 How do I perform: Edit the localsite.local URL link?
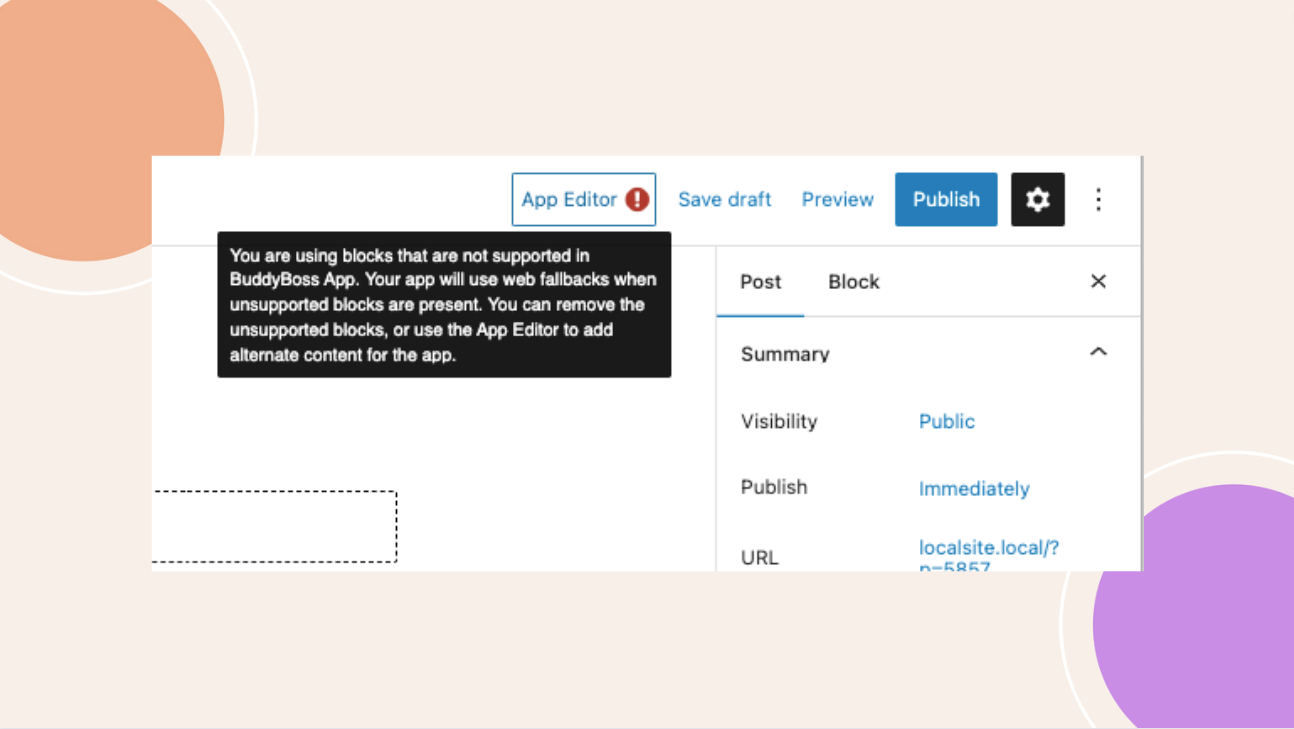tap(988, 555)
